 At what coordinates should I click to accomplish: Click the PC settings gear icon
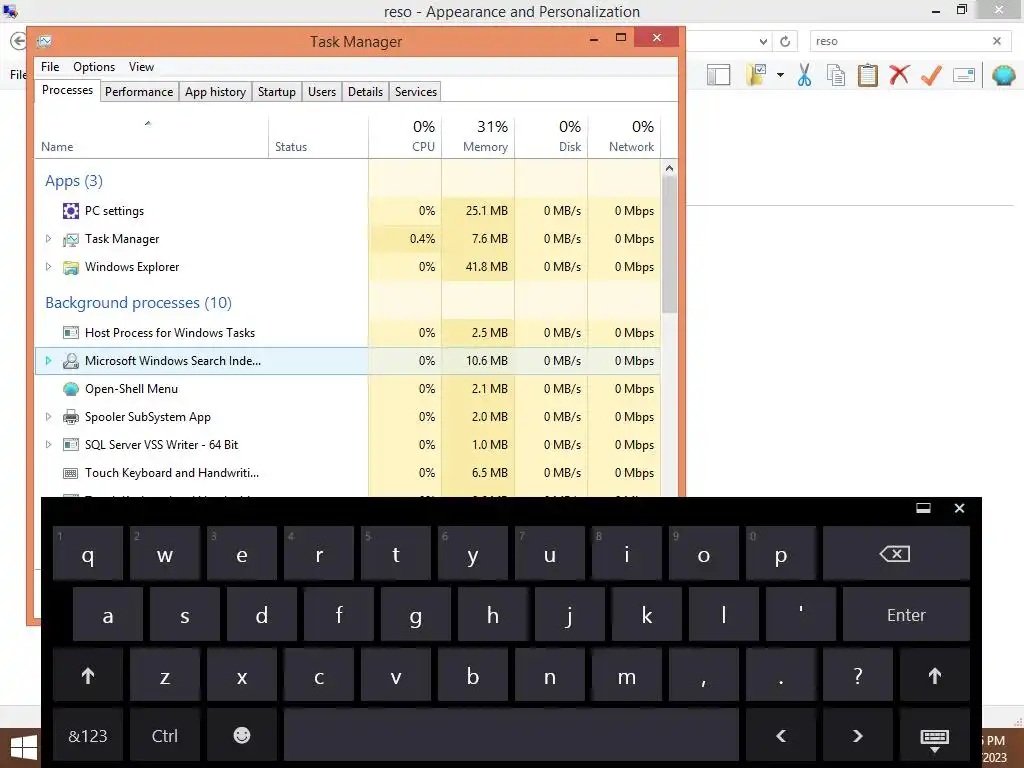click(x=71, y=211)
